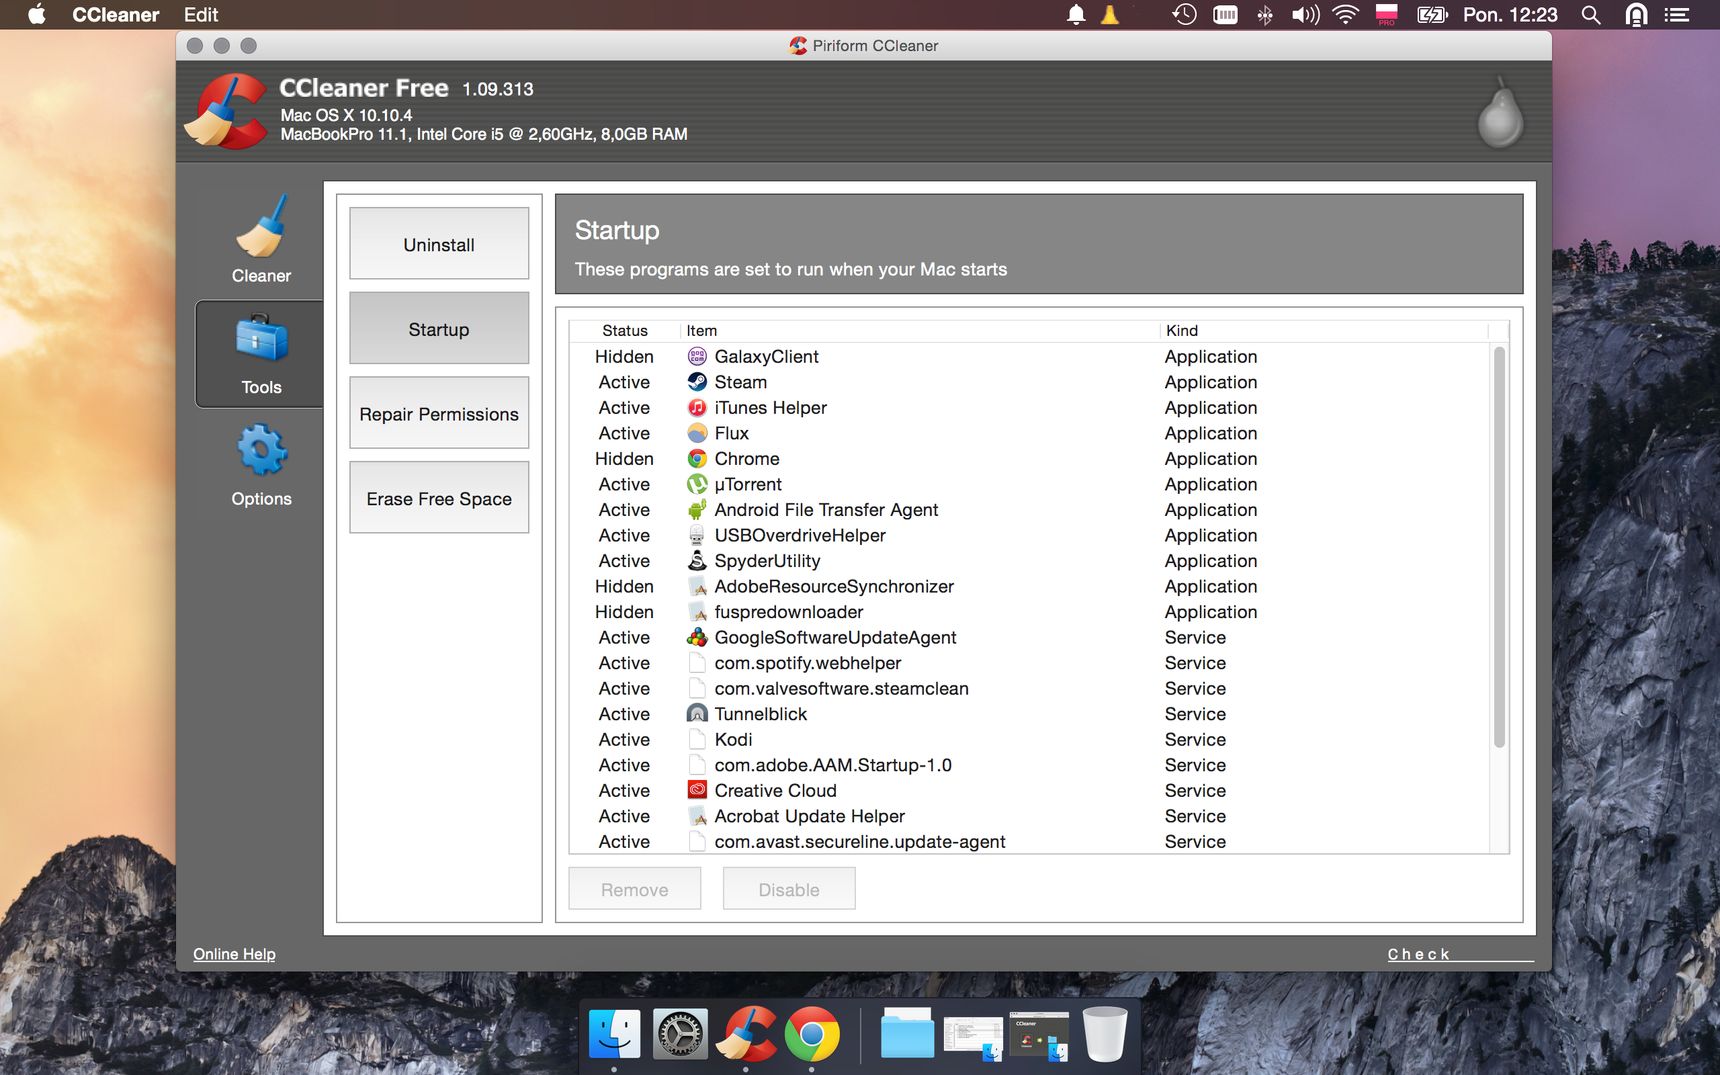
Task: Sort list by Item column header
Action: click(x=920, y=331)
